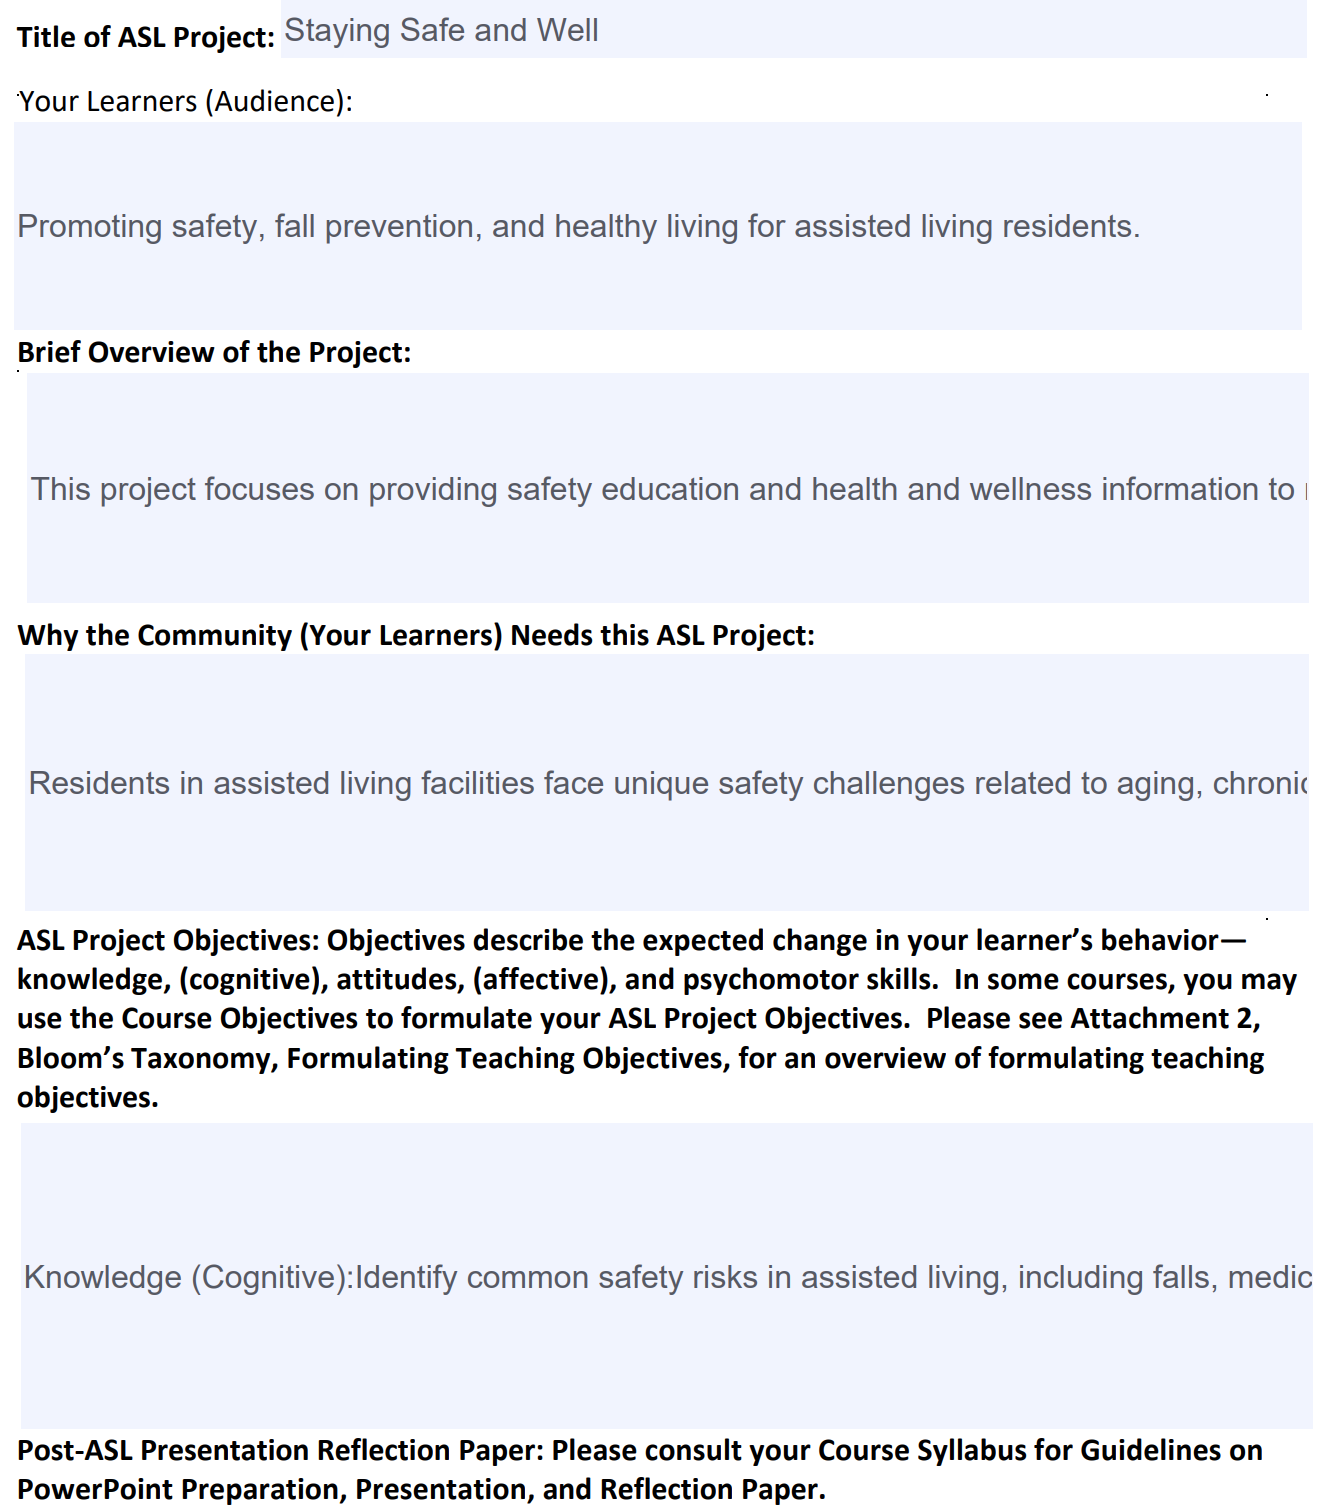Click the 'Why the Community (Your Learners)' heading
Image resolution: width=1342 pixels, height=1511 pixels.
[260, 635]
